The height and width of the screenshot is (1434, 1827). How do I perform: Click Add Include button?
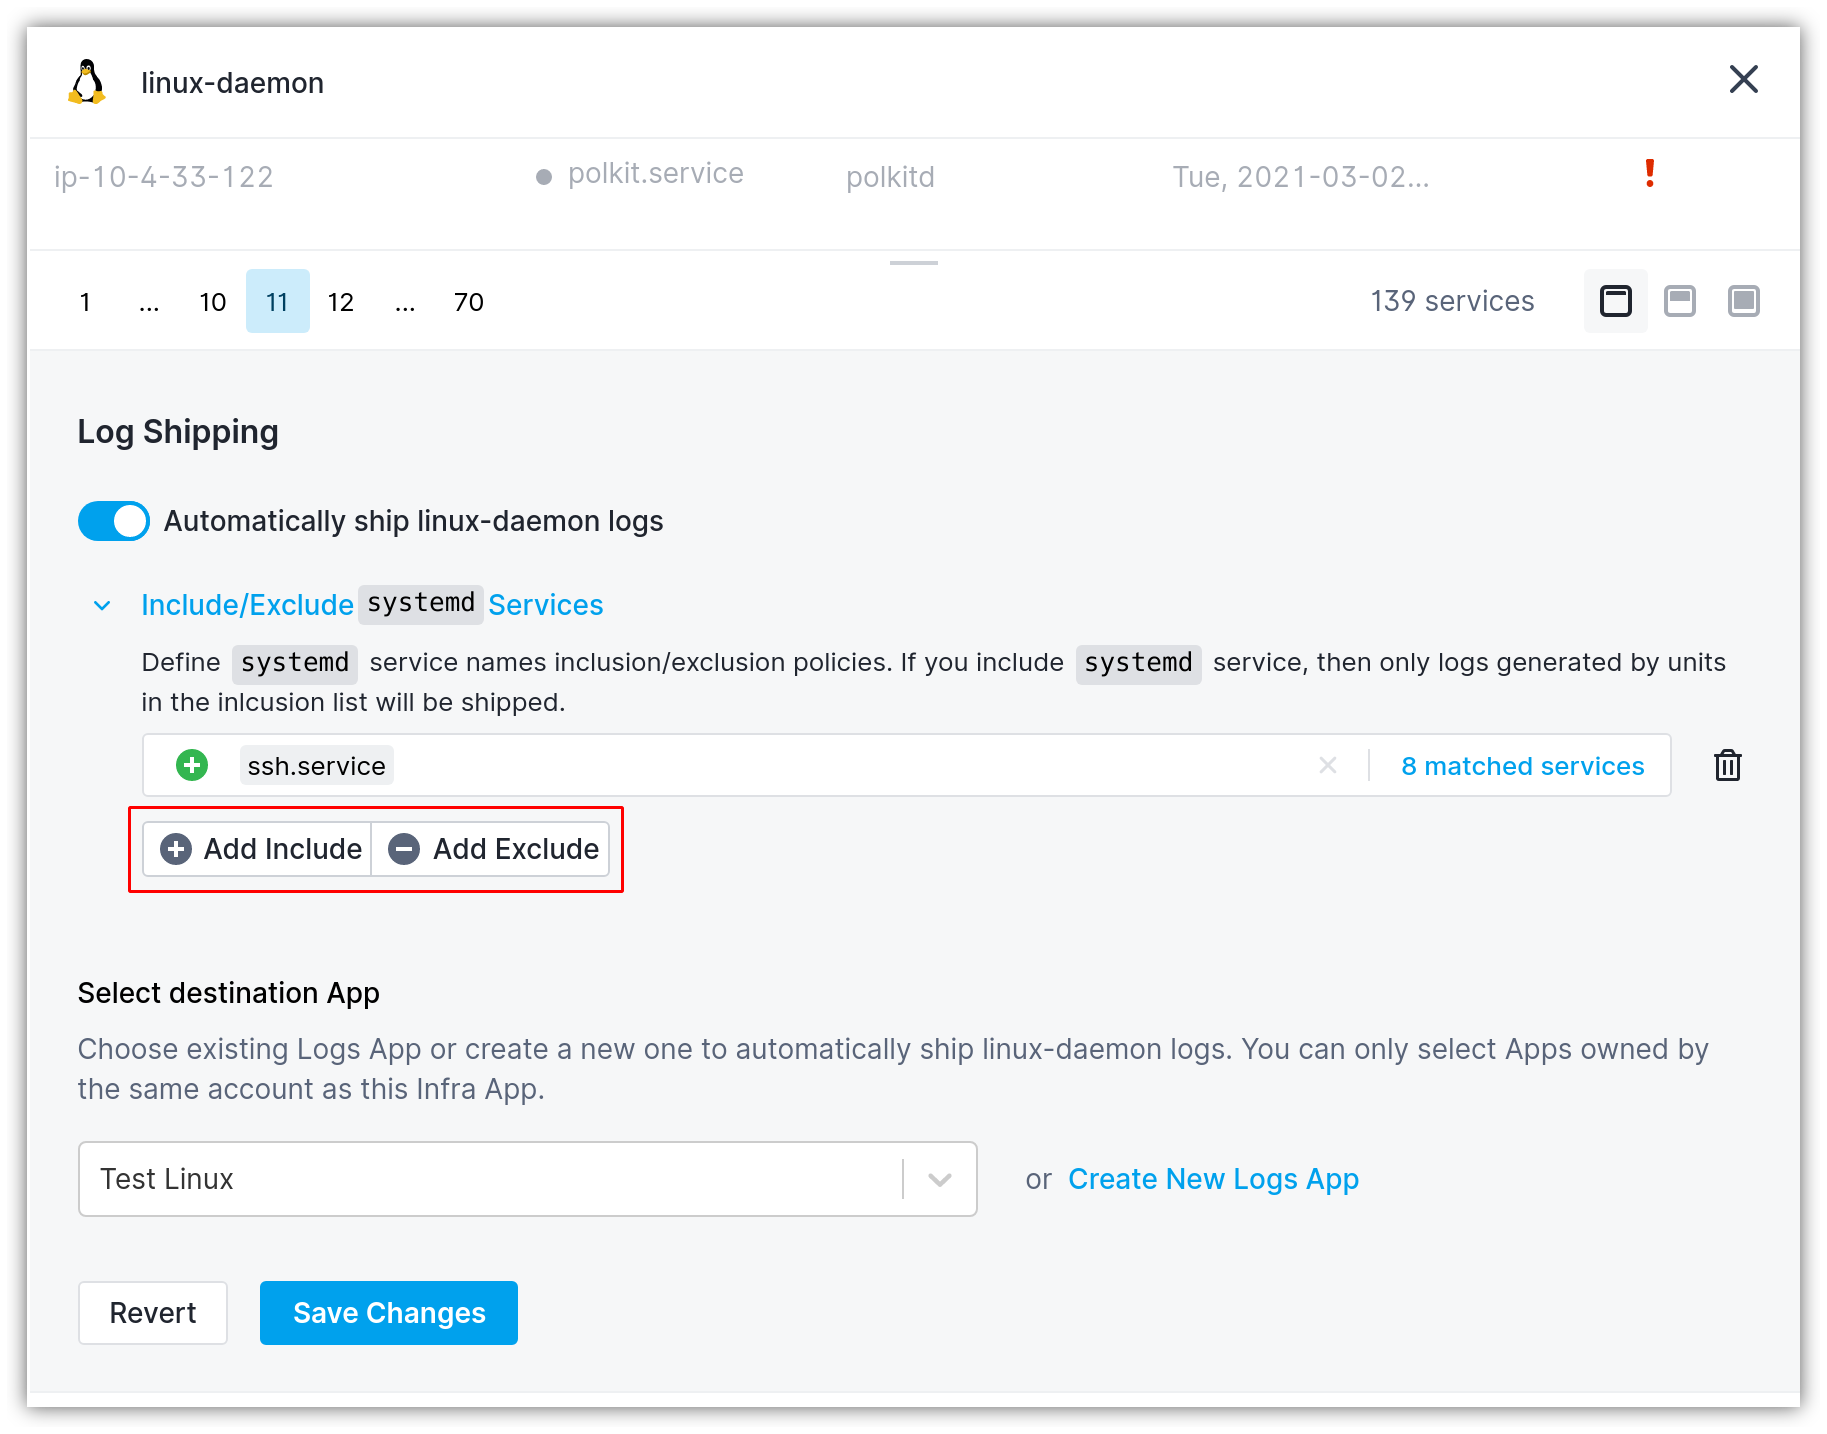(x=257, y=849)
